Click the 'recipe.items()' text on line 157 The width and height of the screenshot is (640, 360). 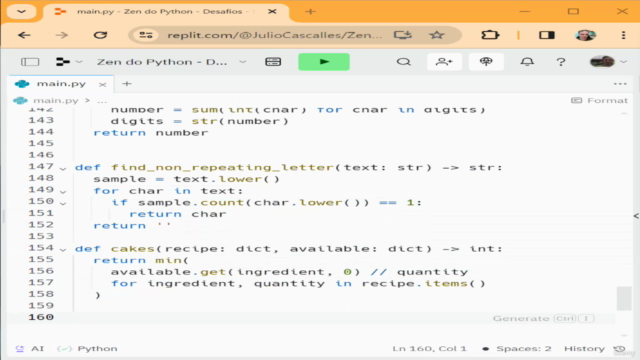424,283
